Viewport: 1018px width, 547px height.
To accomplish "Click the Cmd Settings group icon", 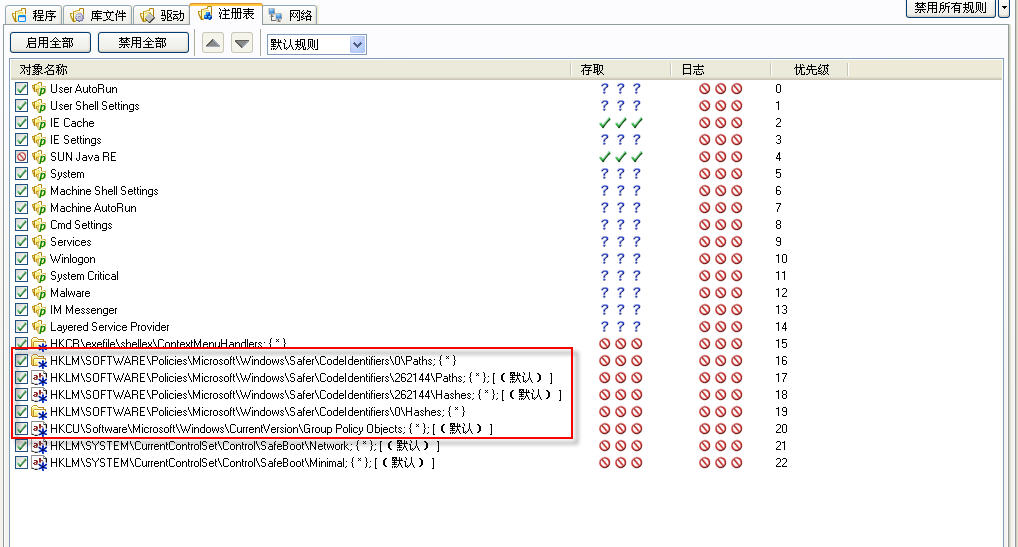I will pyautogui.click(x=39, y=225).
